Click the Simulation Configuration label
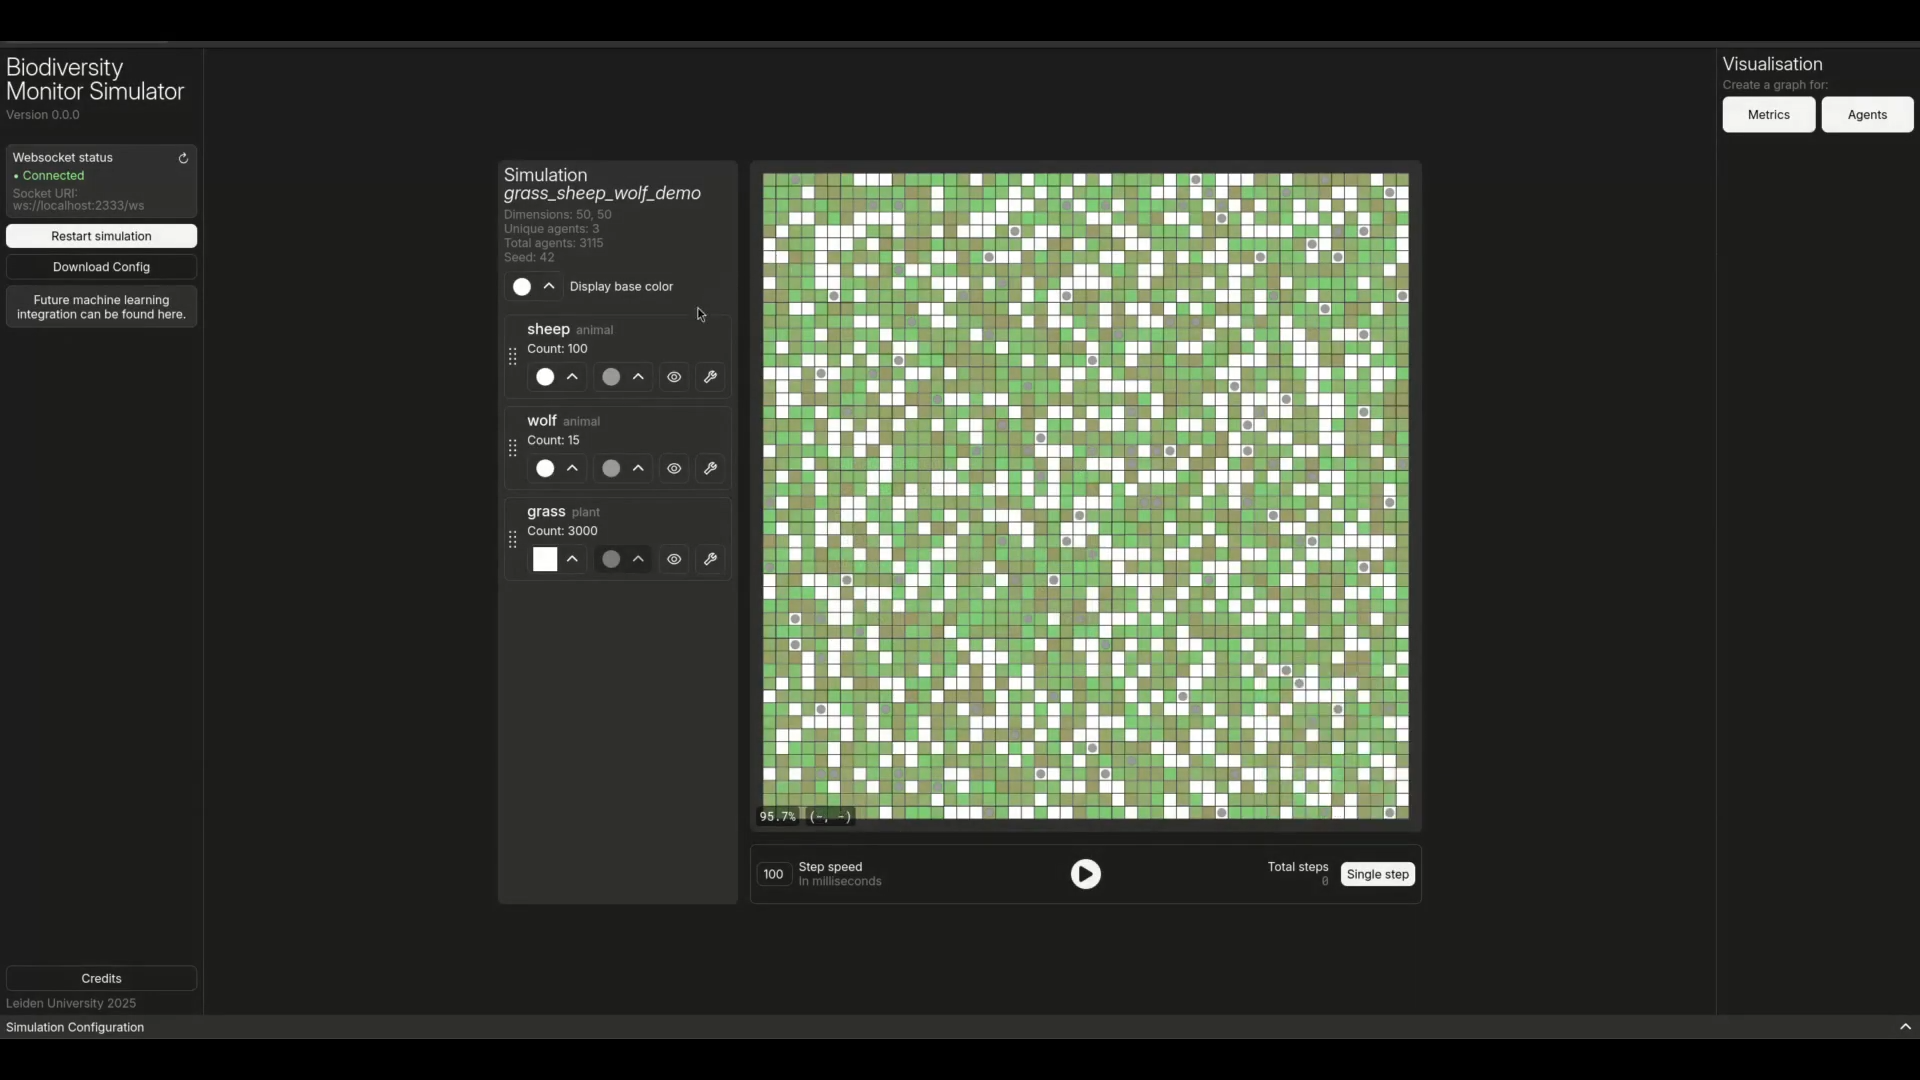This screenshot has height=1080, width=1920. pyautogui.click(x=75, y=1027)
